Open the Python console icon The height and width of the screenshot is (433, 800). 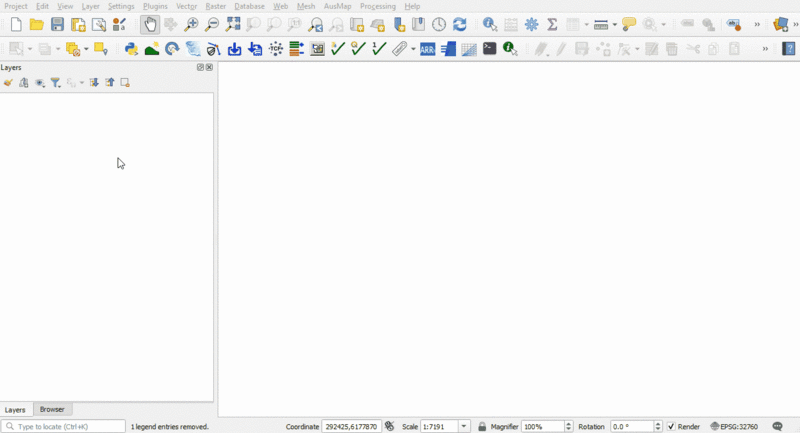pyautogui.click(x=131, y=49)
